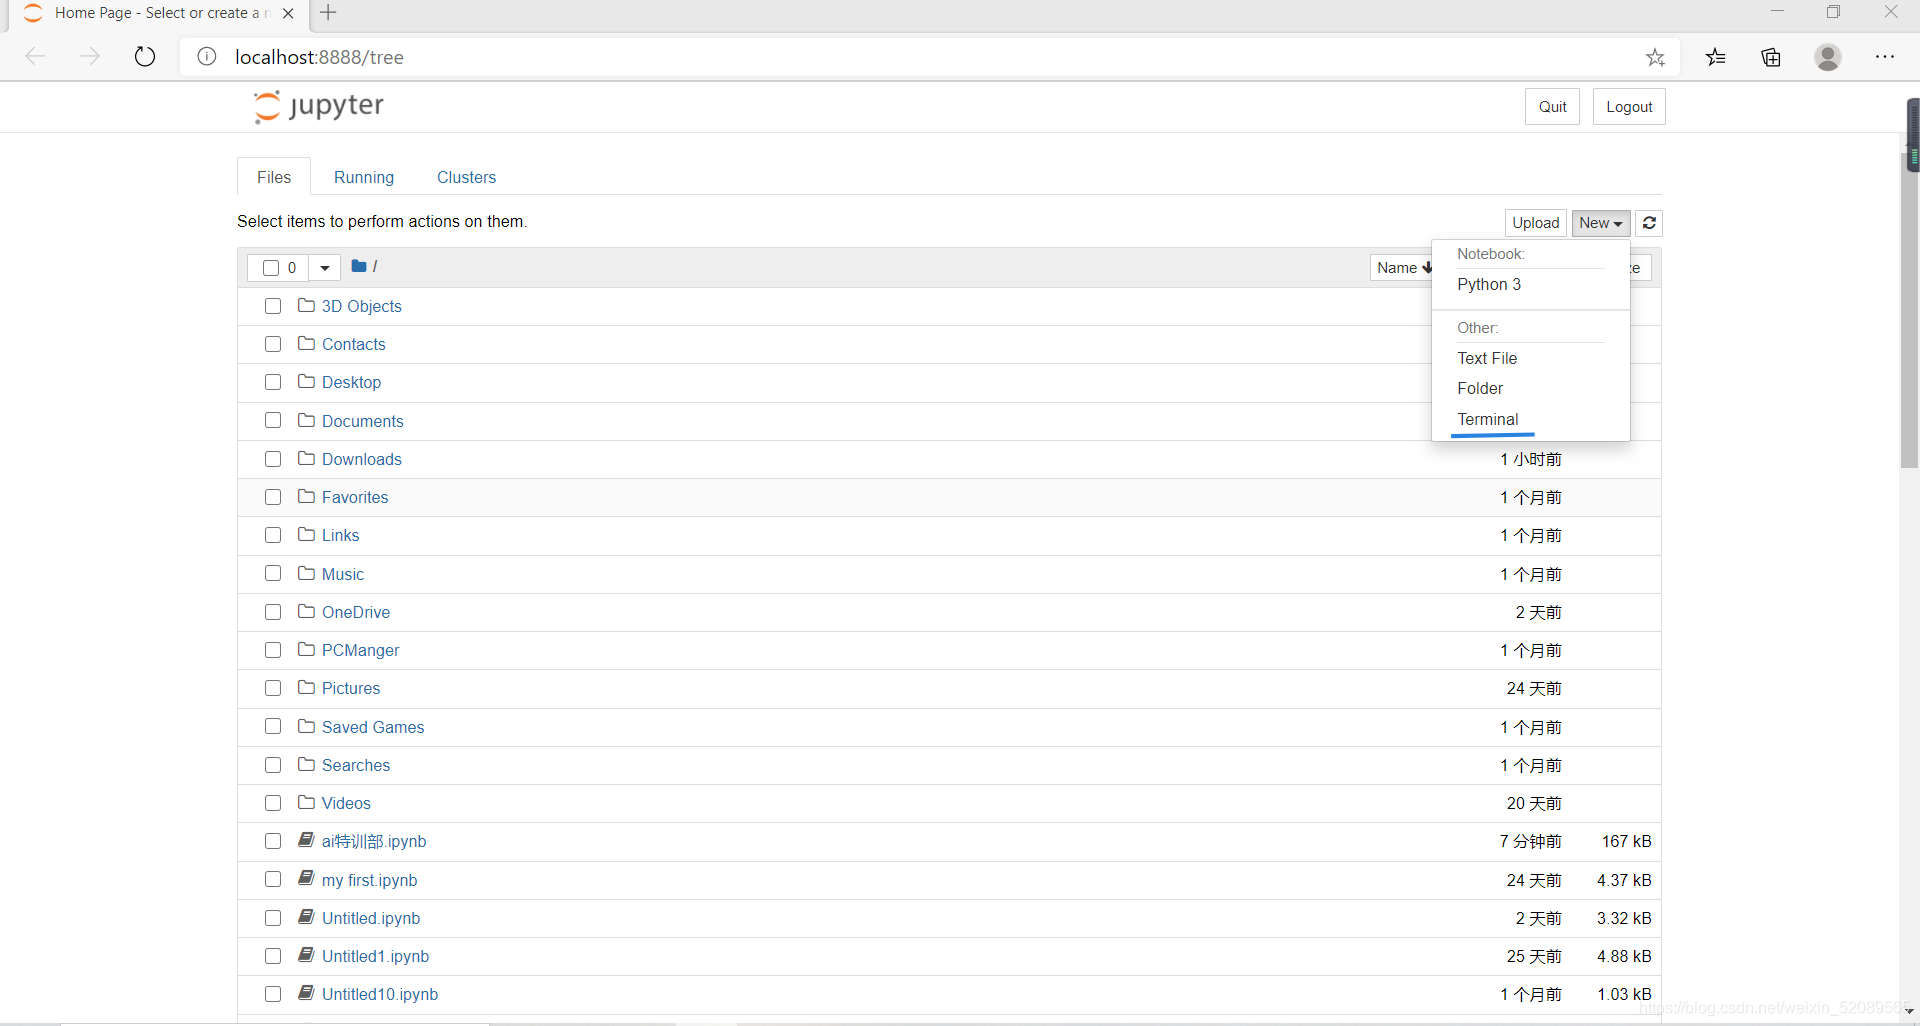Open the selection type dropdown arrow
Screen dimensions: 1920x1026
pos(325,268)
